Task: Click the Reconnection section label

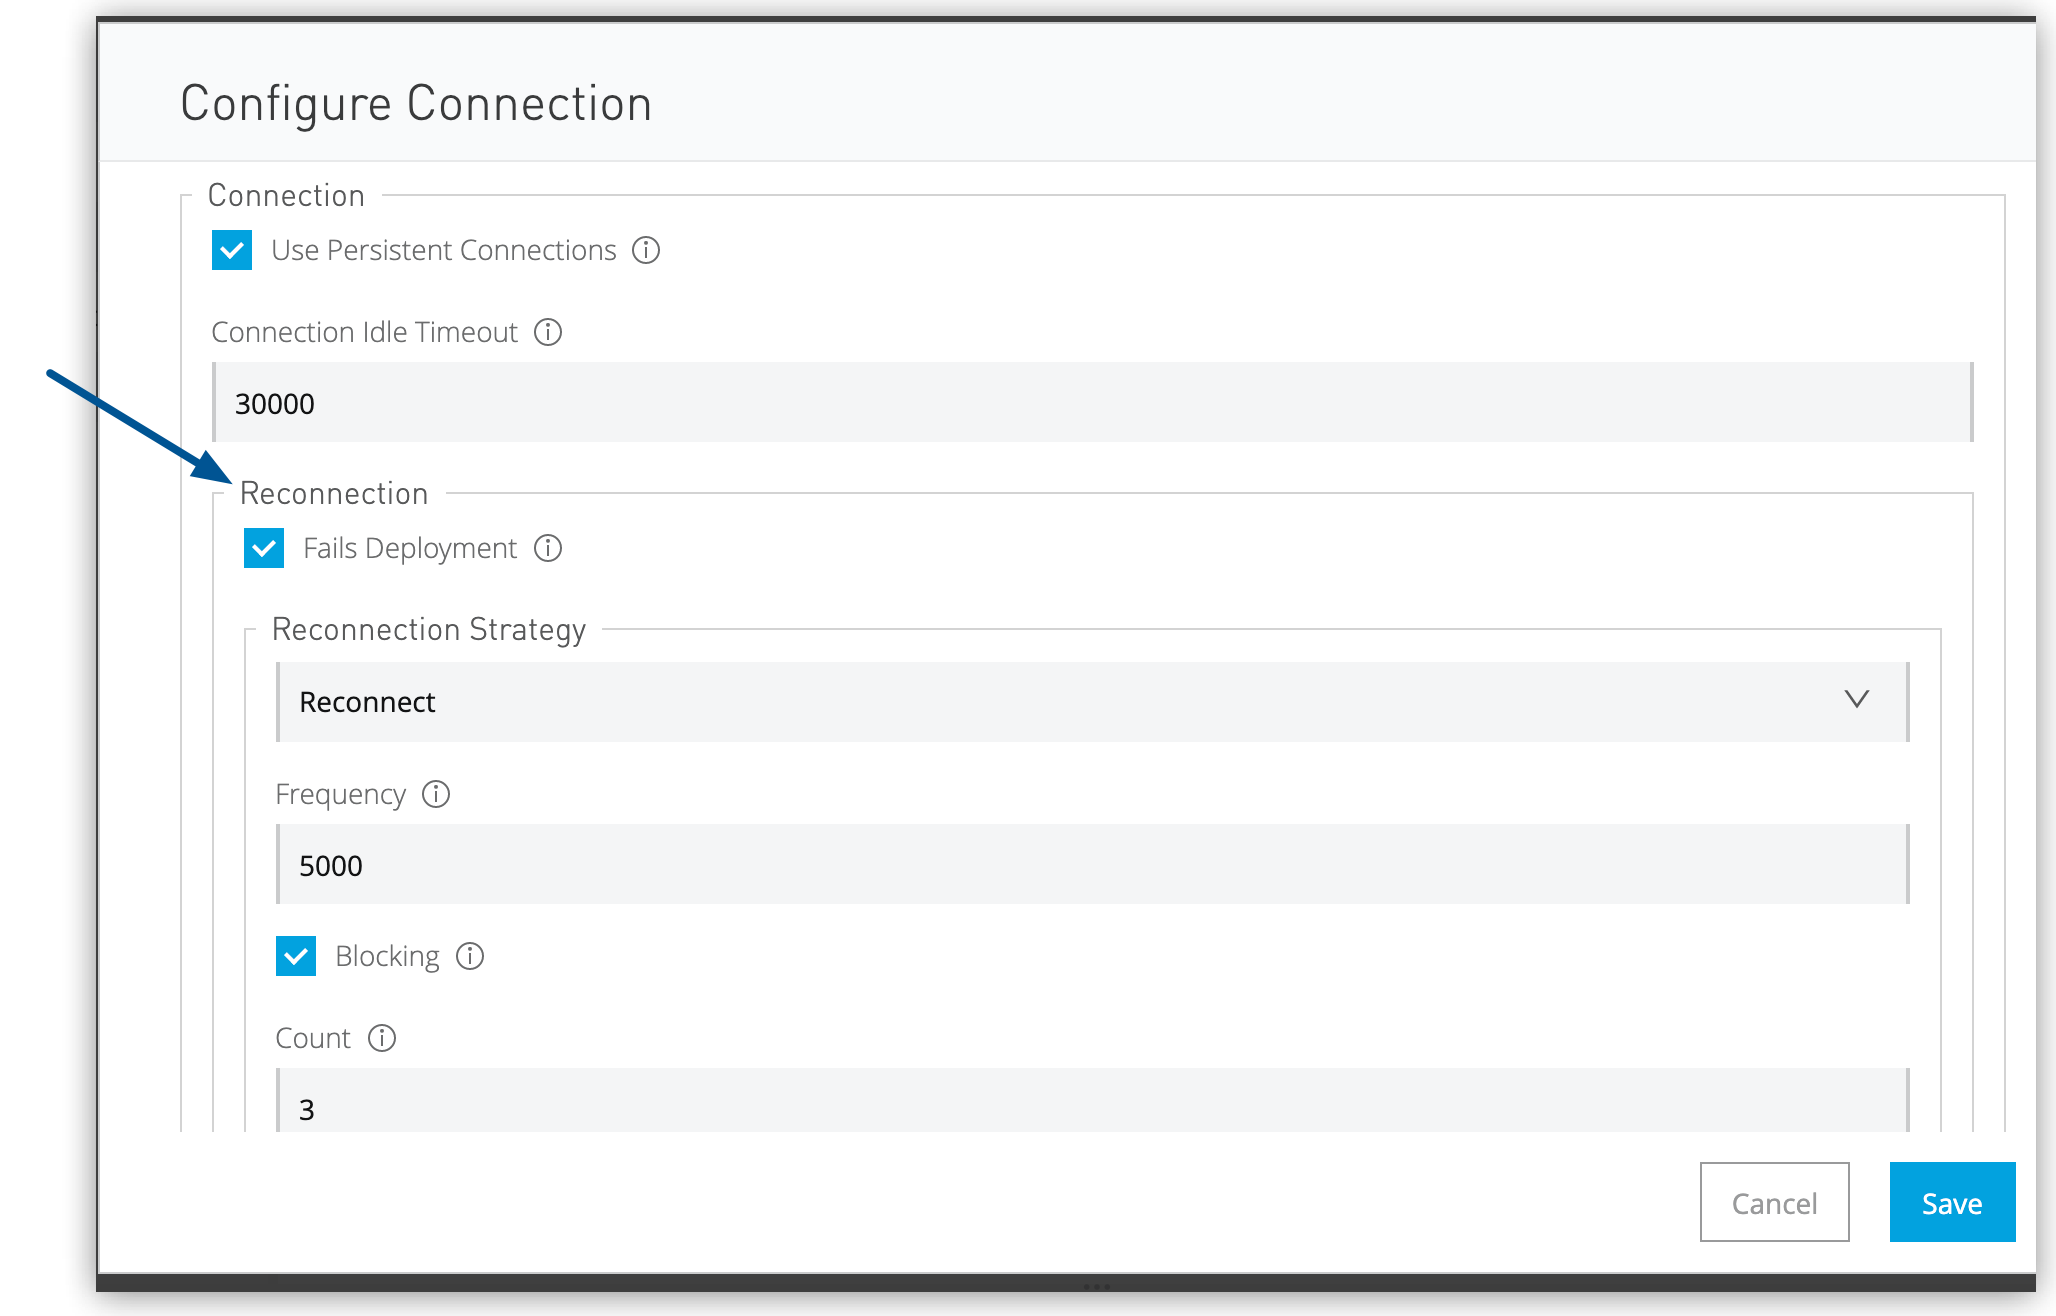Action: click(x=334, y=492)
